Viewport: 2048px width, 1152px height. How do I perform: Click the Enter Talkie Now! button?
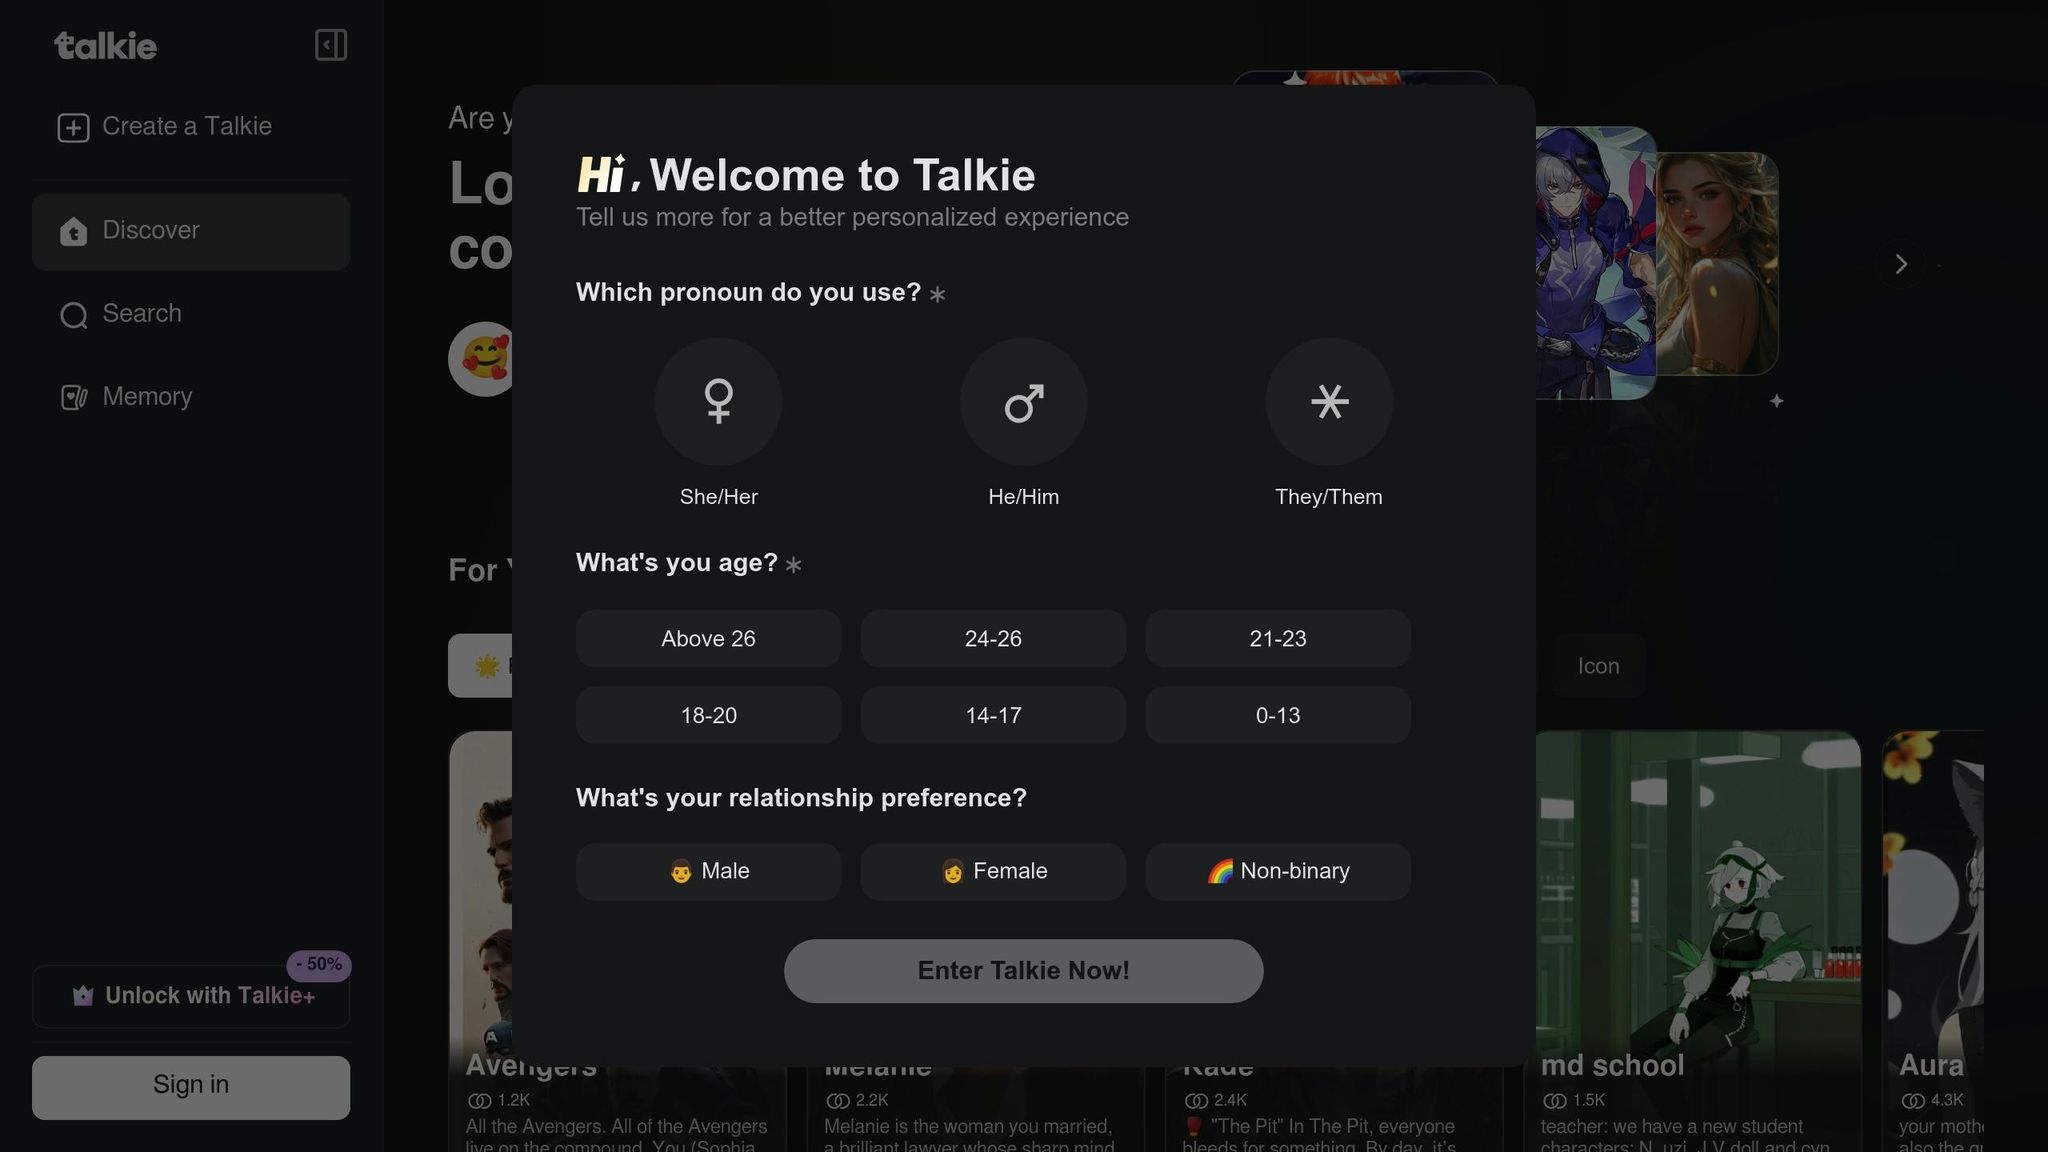pos(1023,971)
